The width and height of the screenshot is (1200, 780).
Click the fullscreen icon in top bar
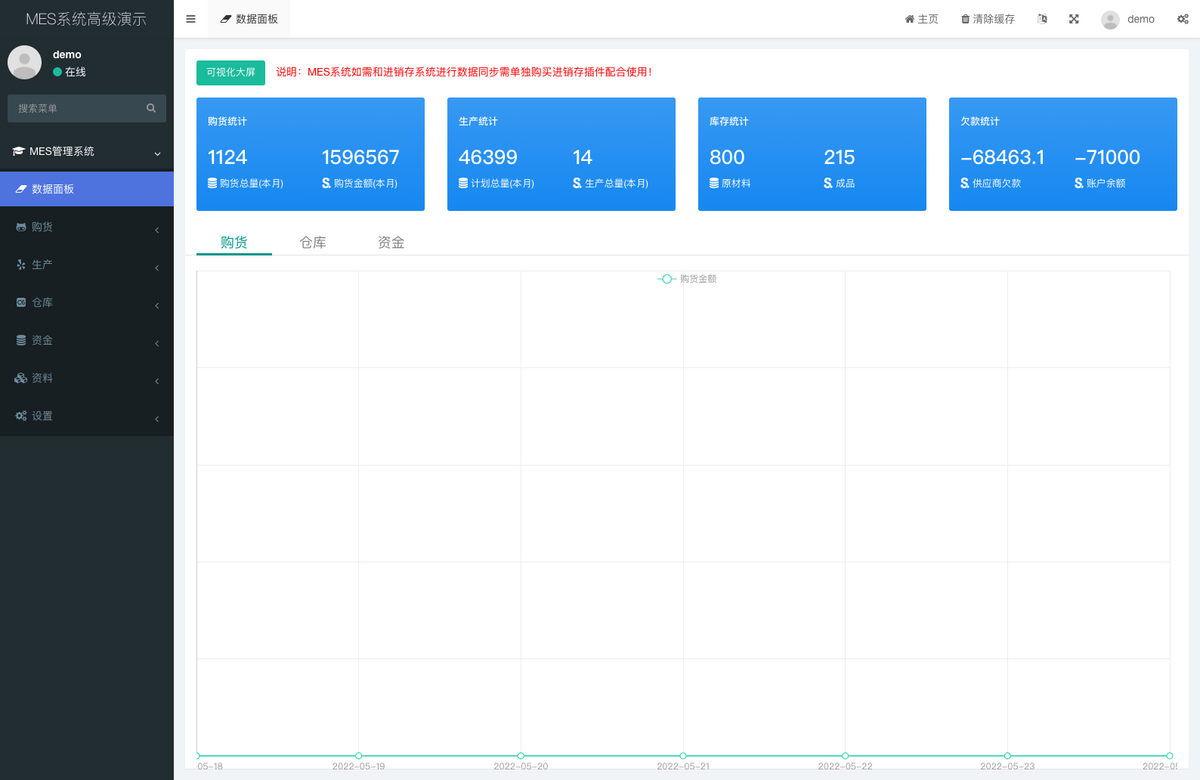tap(1073, 19)
